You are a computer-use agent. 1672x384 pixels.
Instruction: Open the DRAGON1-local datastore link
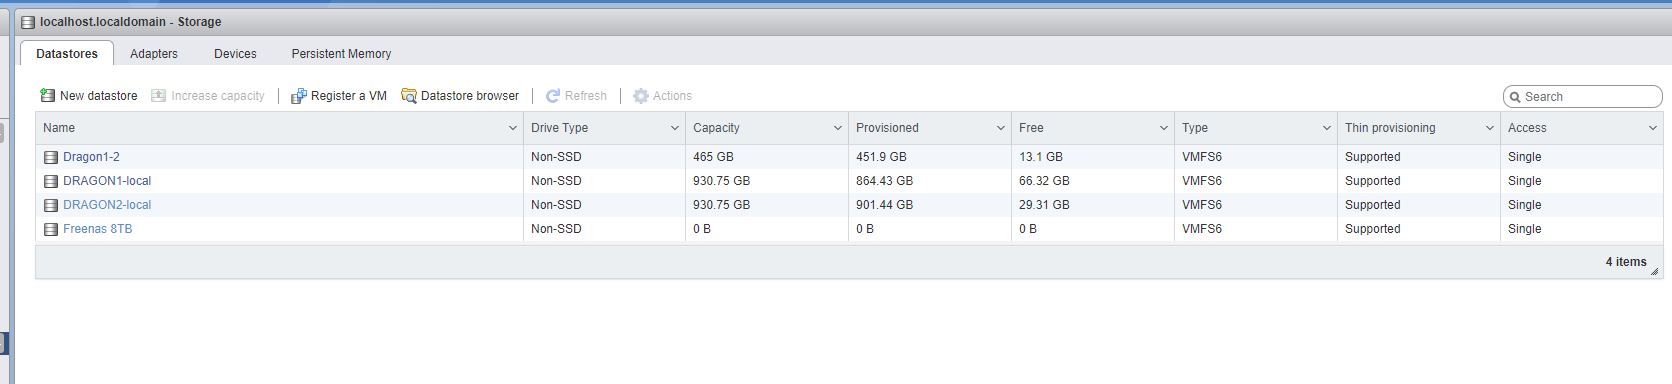[x=107, y=181]
